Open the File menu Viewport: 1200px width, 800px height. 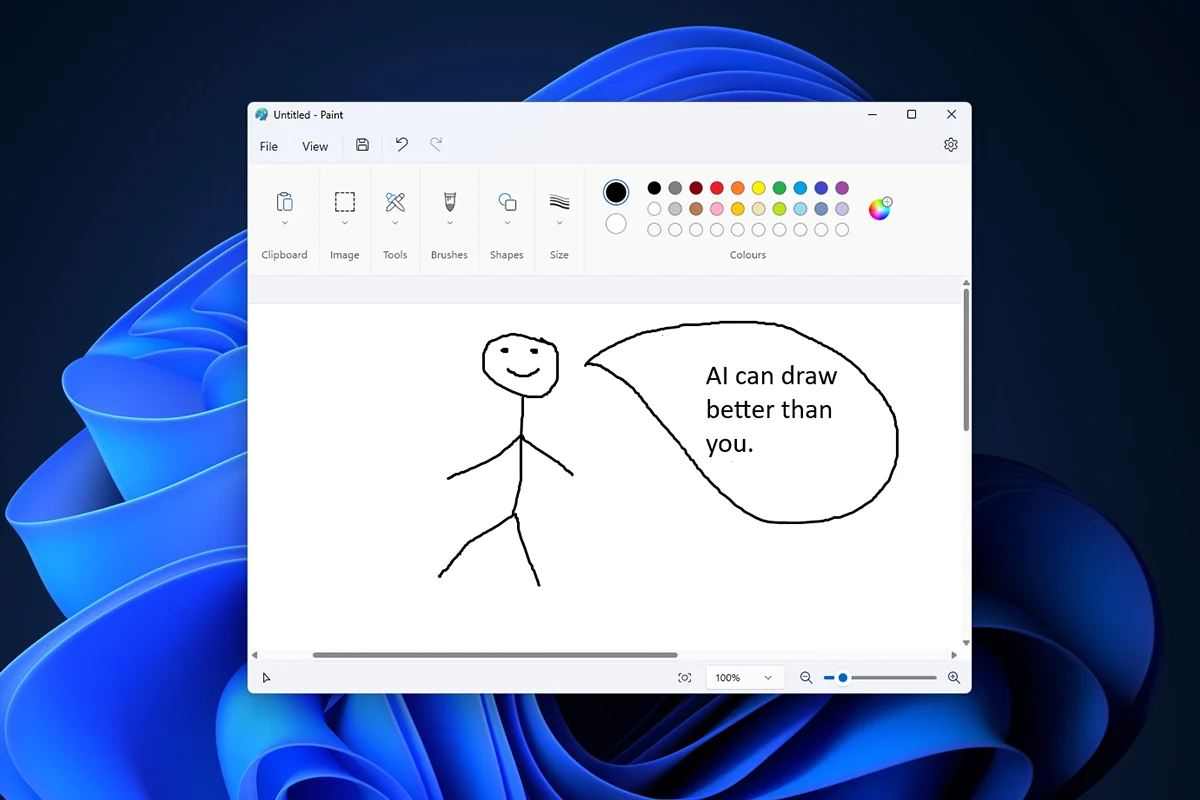[x=269, y=146]
